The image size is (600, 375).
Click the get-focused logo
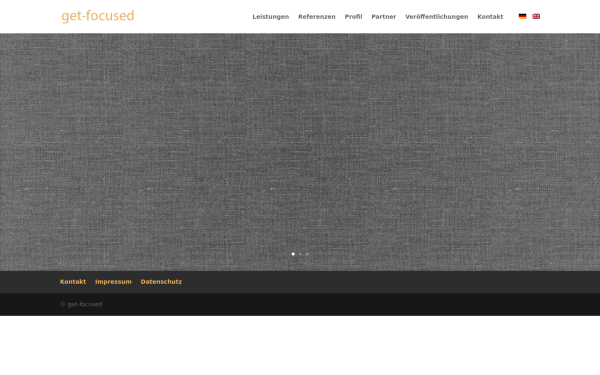[98, 16]
